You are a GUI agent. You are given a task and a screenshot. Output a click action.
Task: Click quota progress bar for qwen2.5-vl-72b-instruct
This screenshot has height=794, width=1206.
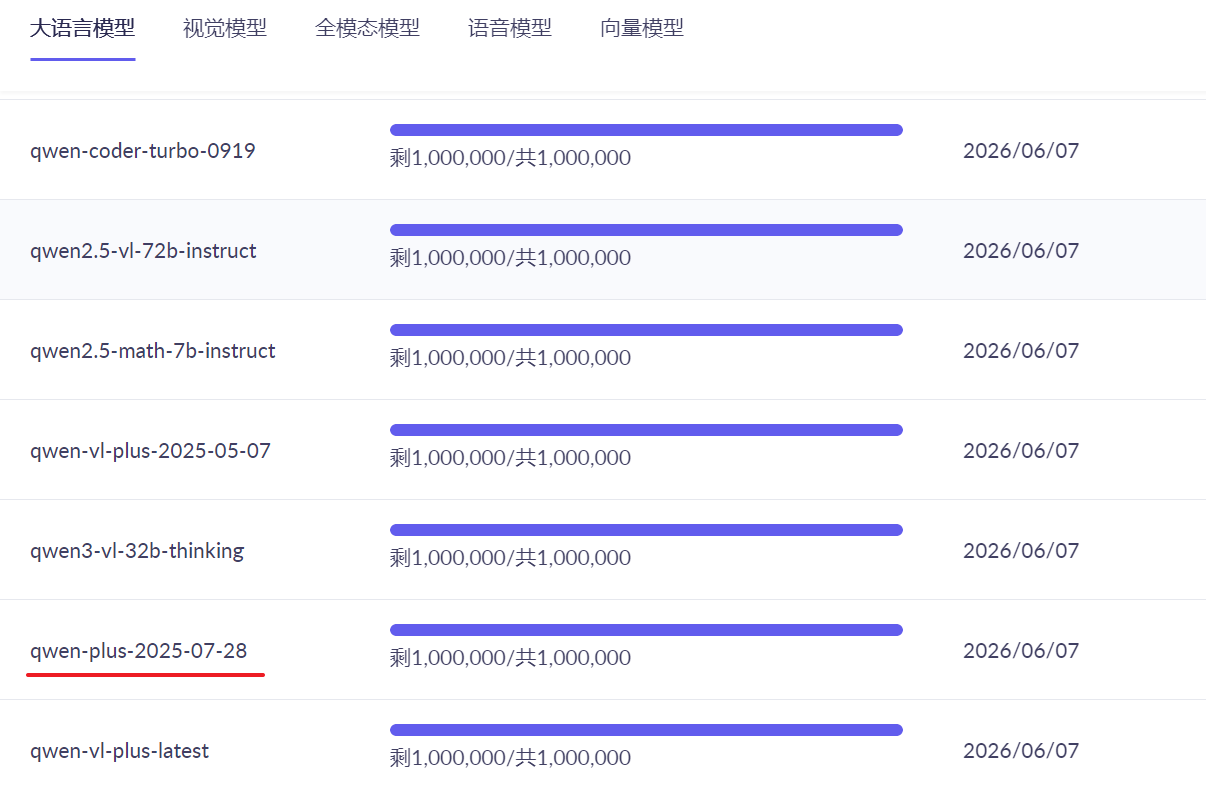(x=646, y=230)
